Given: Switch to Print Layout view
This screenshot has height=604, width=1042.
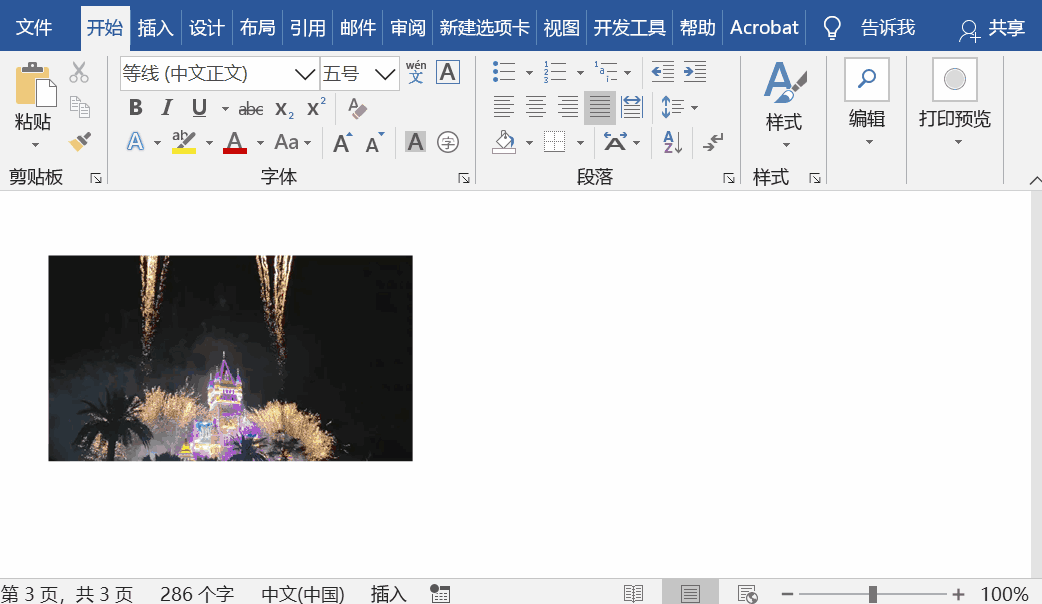Looking at the screenshot, I should [690, 593].
